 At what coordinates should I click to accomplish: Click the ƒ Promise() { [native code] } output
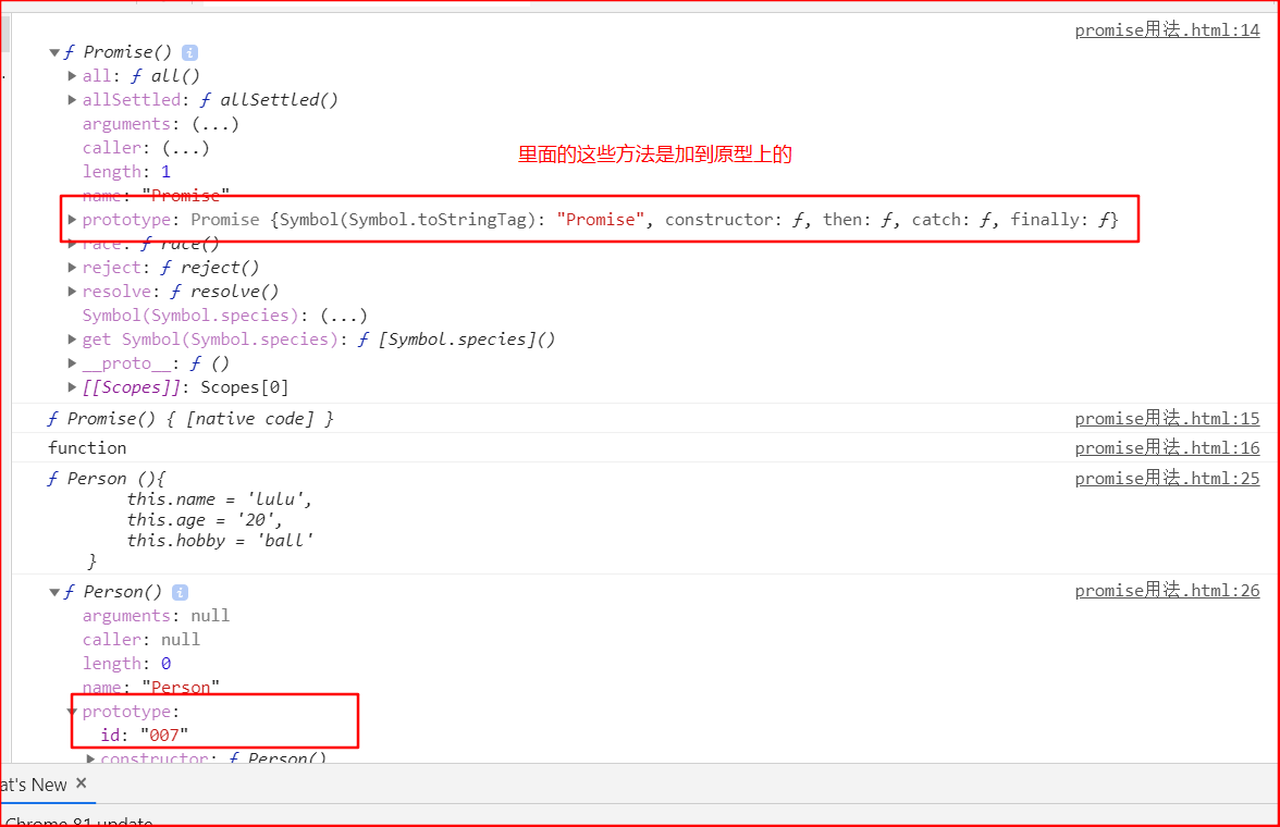[190, 419]
